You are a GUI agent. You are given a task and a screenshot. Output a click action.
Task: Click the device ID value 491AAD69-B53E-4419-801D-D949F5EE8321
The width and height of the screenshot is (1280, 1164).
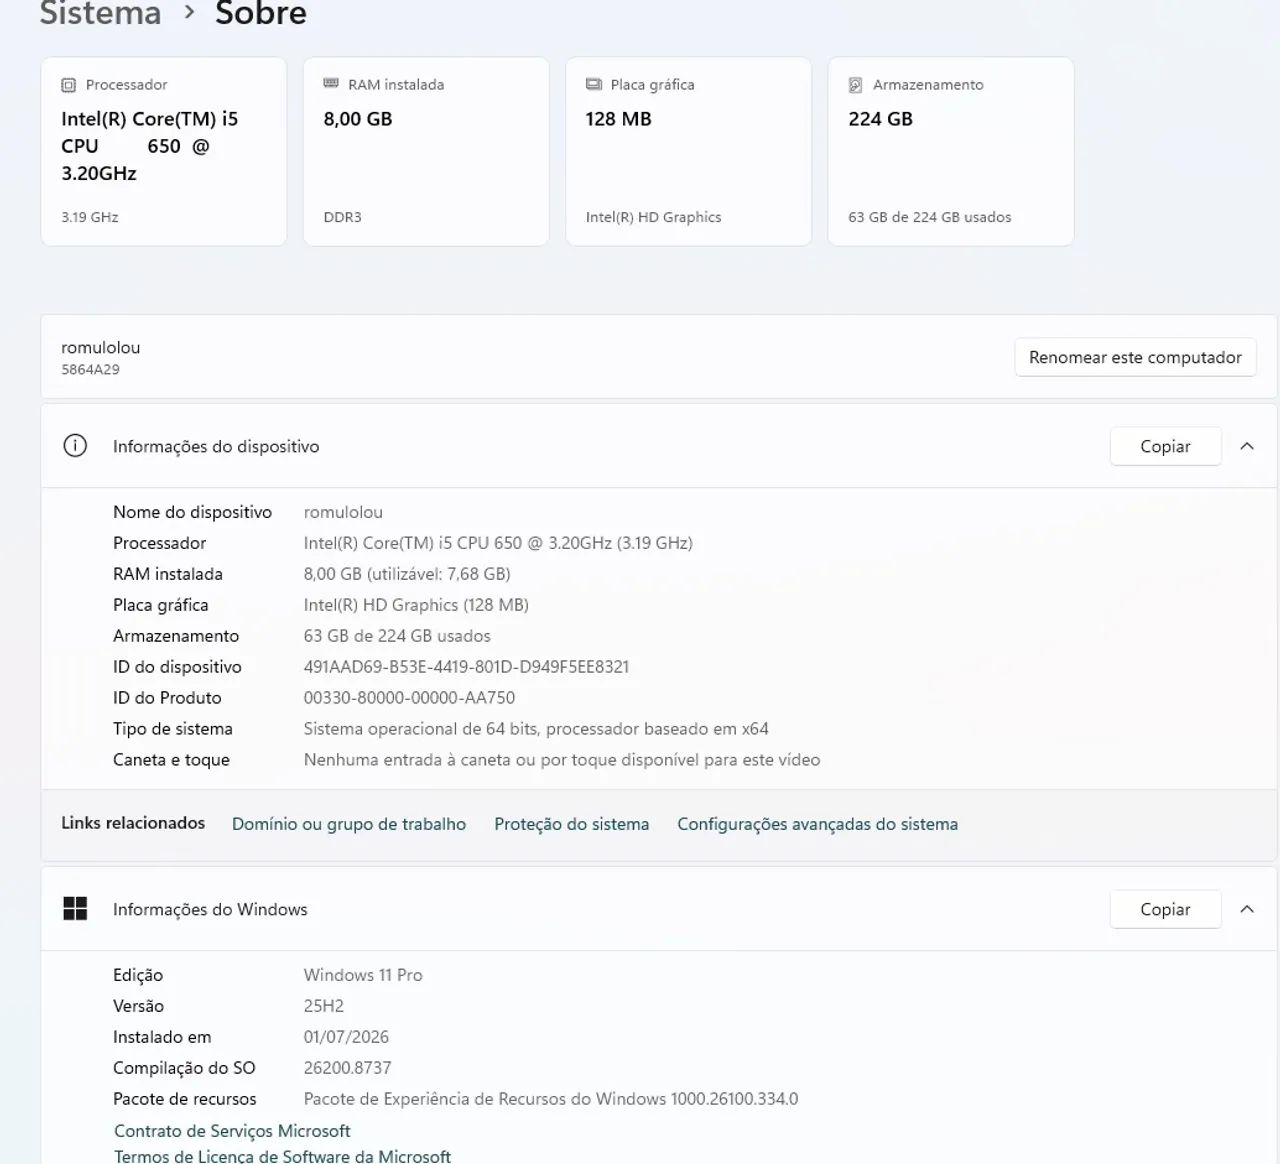coord(466,667)
